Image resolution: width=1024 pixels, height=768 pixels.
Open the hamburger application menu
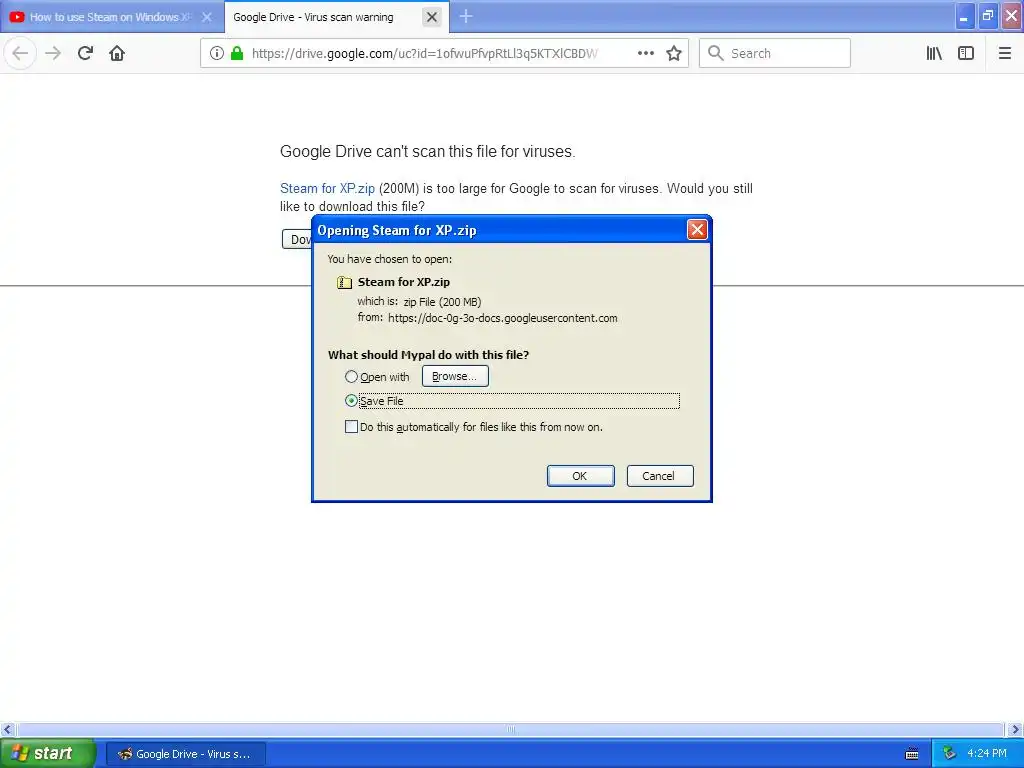pyautogui.click(x=1005, y=53)
